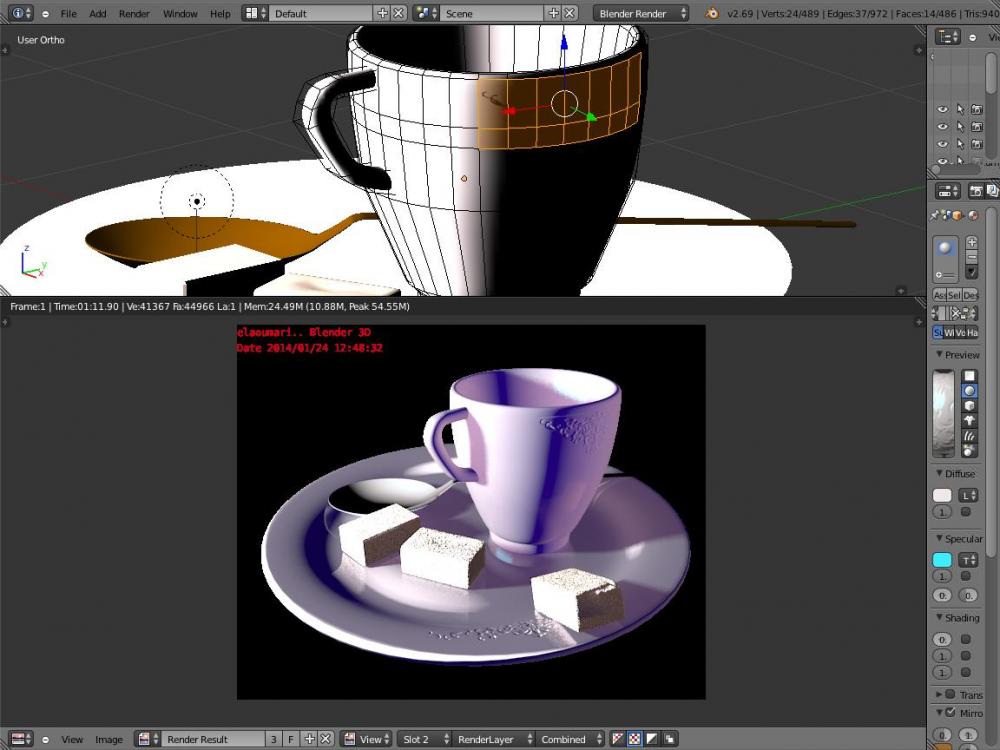Click the add material slot plus button

[971, 243]
